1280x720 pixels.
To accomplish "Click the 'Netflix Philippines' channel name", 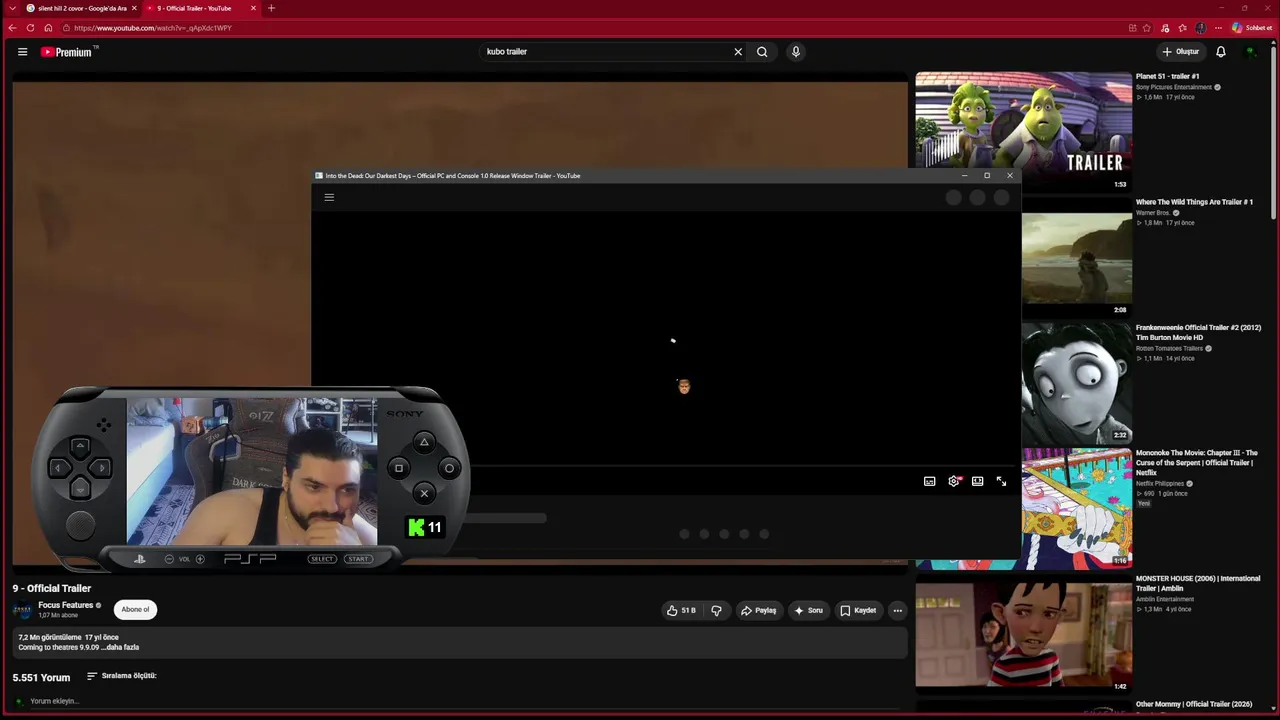I will click(1160, 483).
